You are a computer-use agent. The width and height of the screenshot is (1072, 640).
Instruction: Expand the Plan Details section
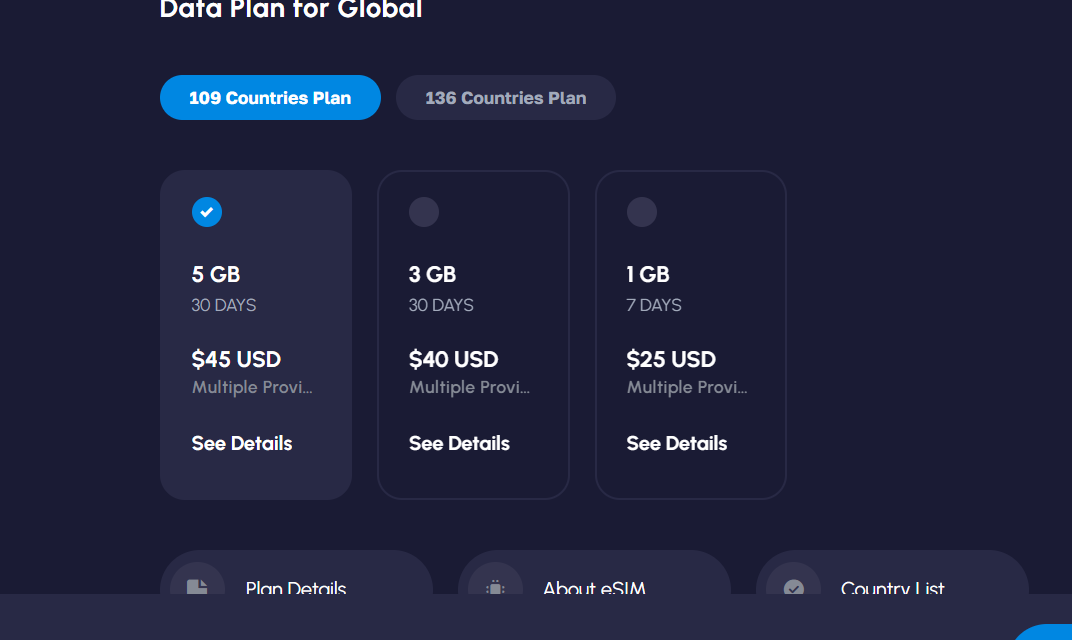pyautogui.click(x=296, y=587)
